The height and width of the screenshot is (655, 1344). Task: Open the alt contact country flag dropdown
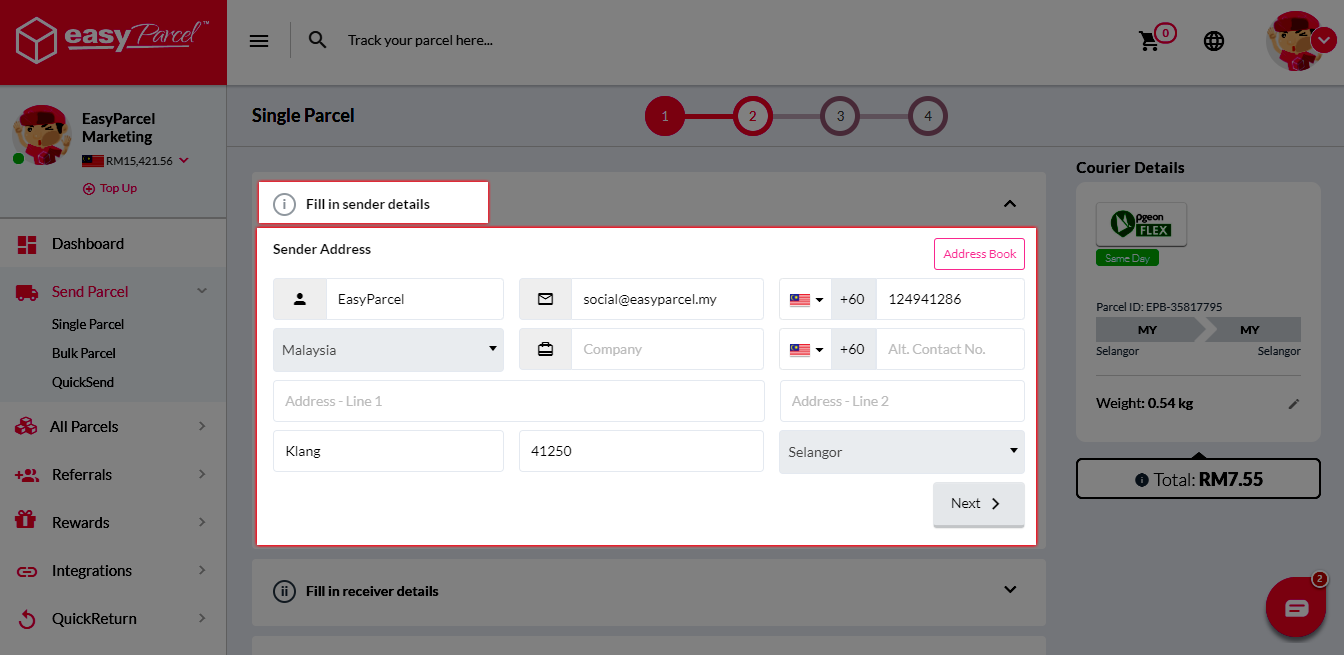806,350
